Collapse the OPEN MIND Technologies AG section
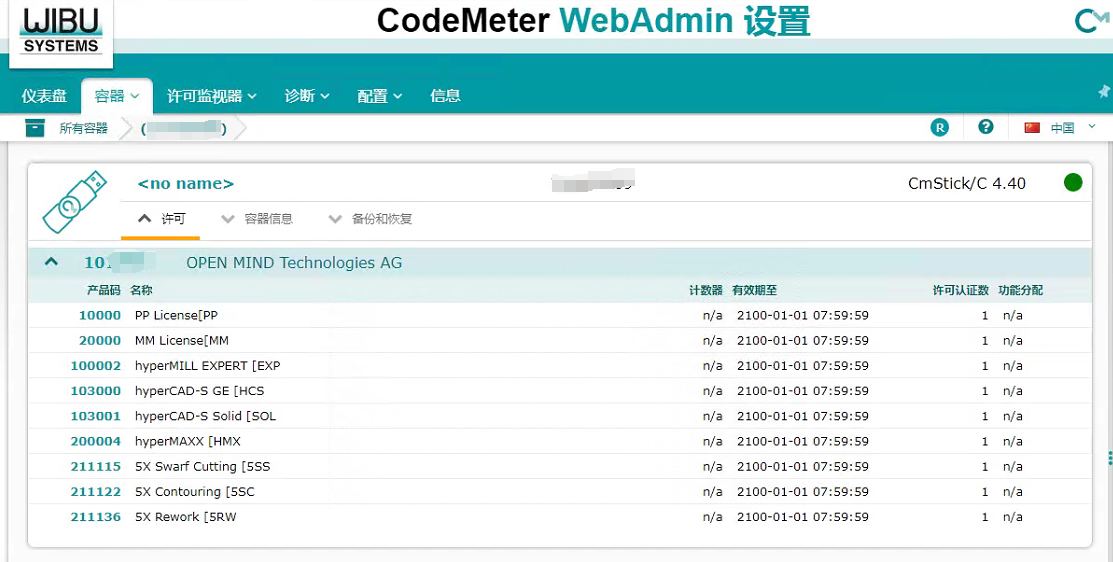 pos(51,262)
